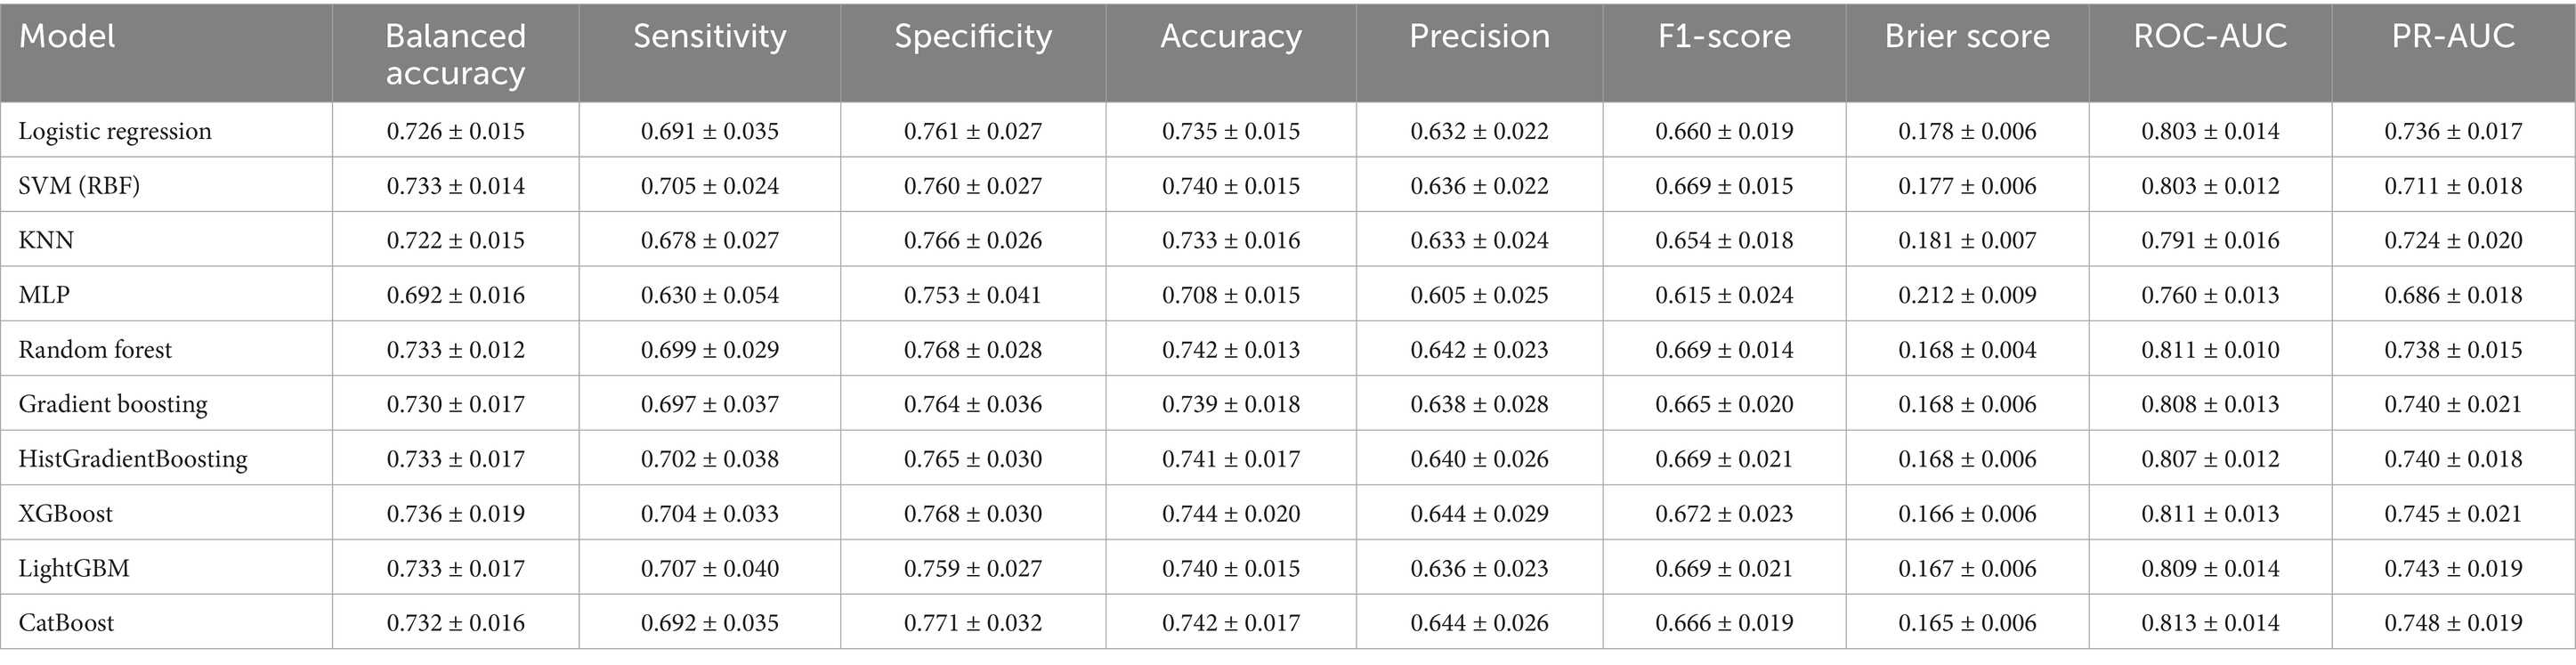The image size is (2576, 665).
Task: Click the Gradient boosting row label
Action: pyautogui.click(x=113, y=405)
